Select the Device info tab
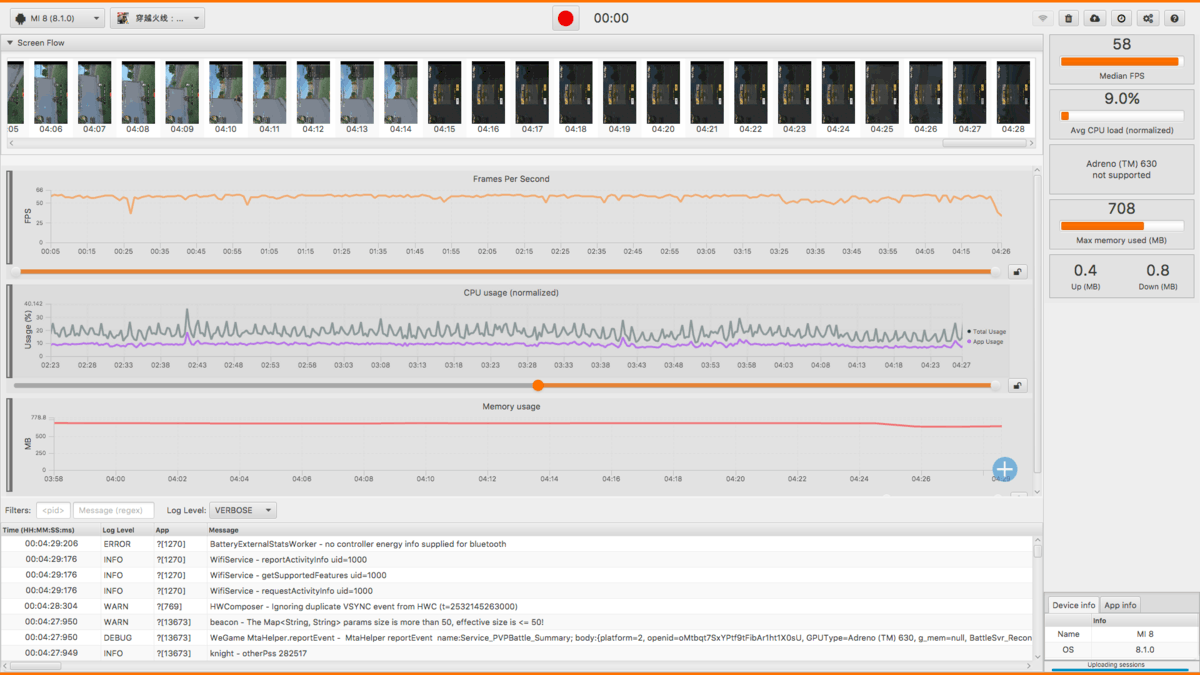 (1073, 605)
